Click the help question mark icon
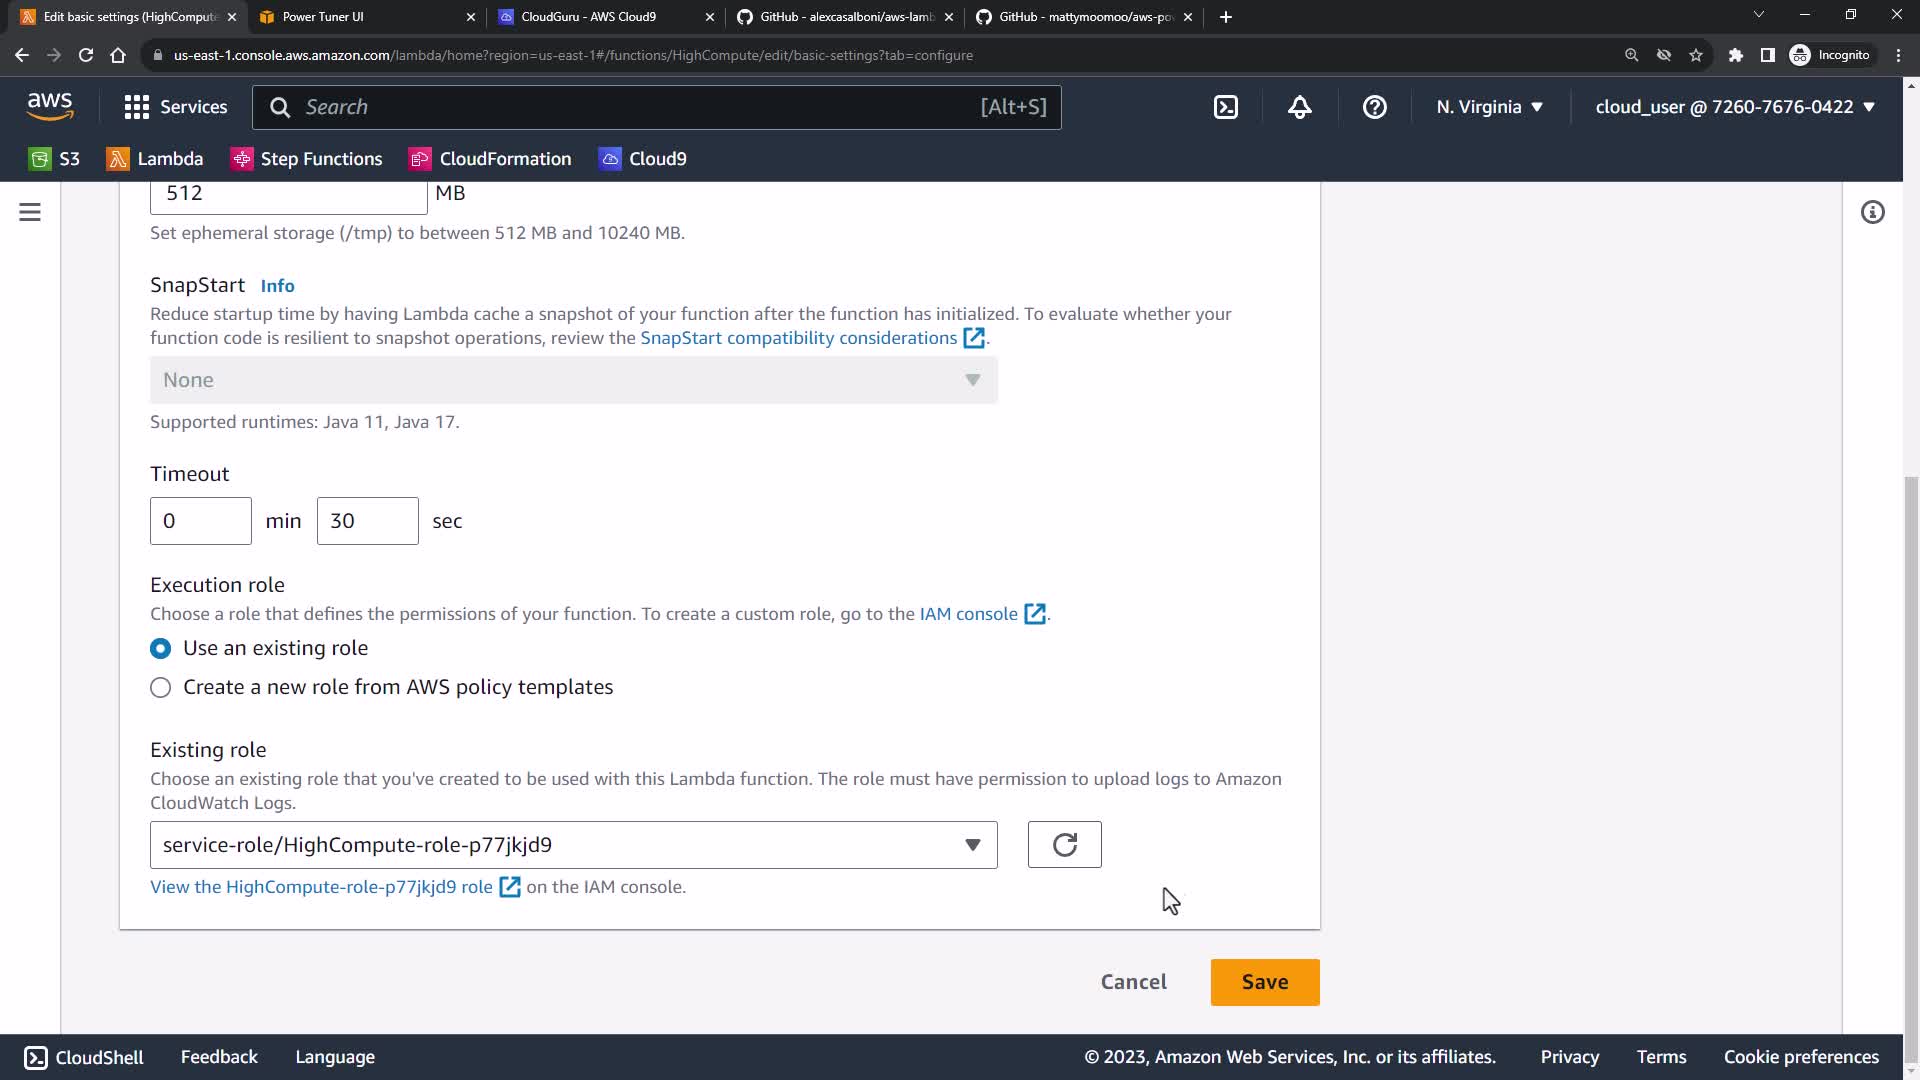 point(1374,107)
